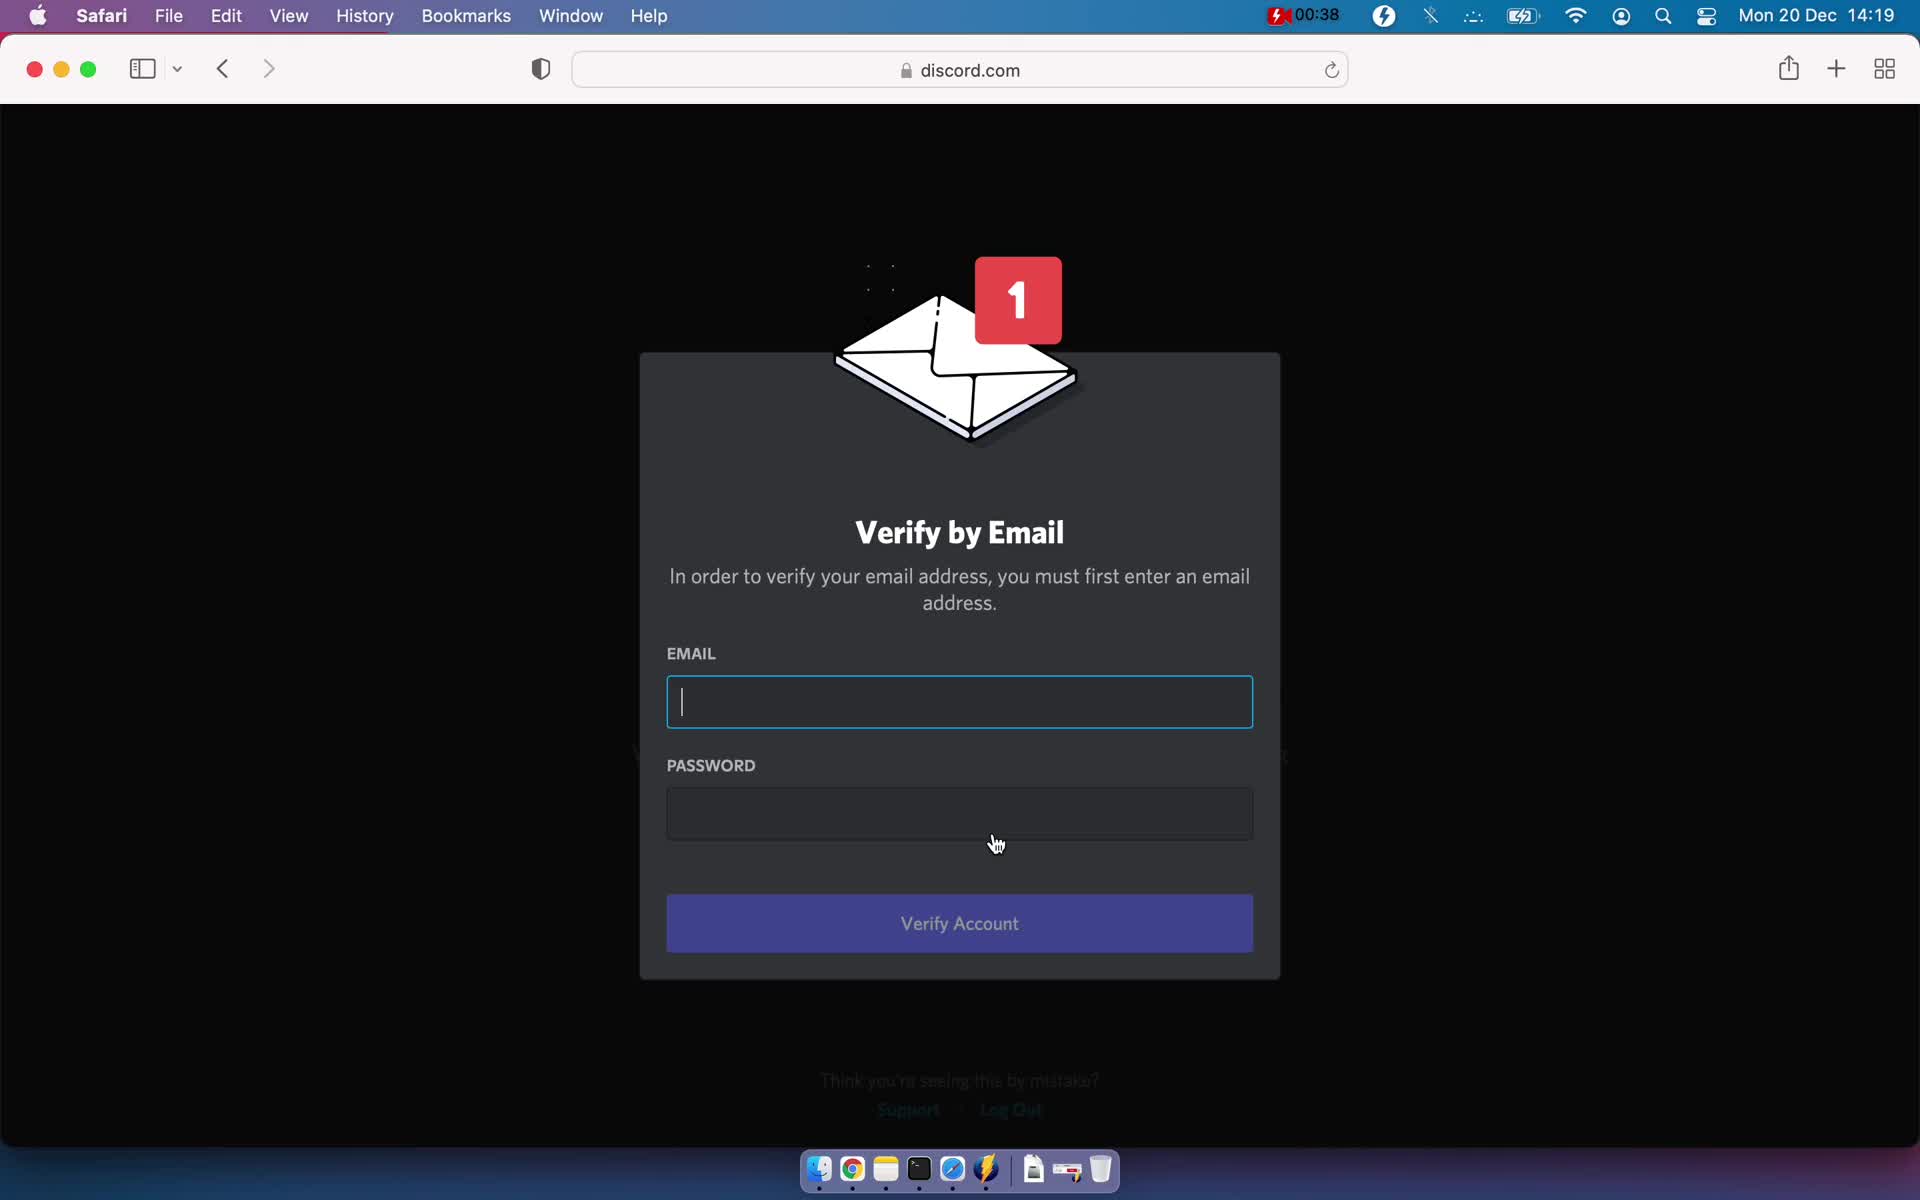Click the macOS Finder dock icon
This screenshot has width=1920, height=1200.
coord(818,1170)
